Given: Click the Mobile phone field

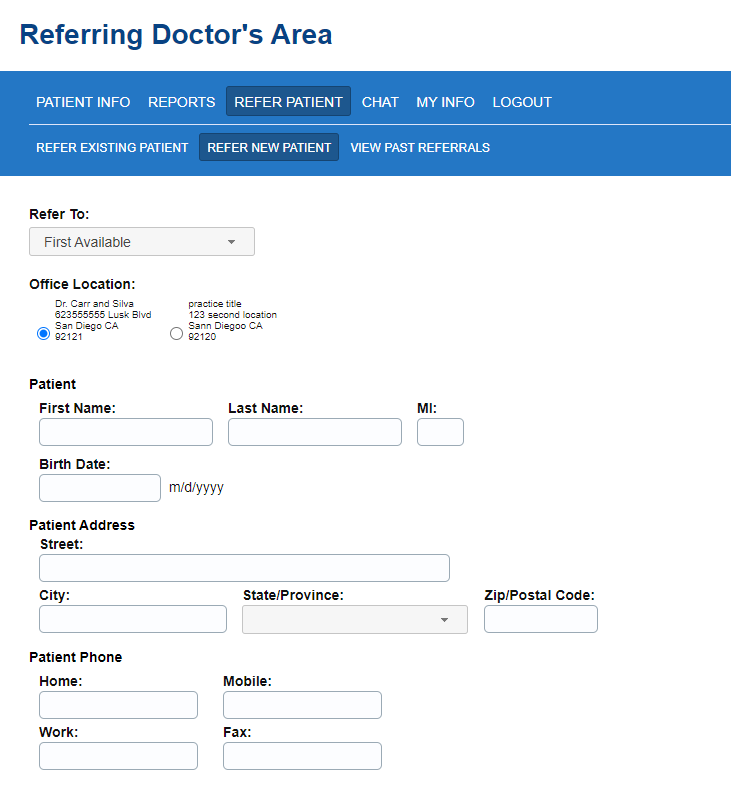Looking at the screenshot, I should [302, 705].
